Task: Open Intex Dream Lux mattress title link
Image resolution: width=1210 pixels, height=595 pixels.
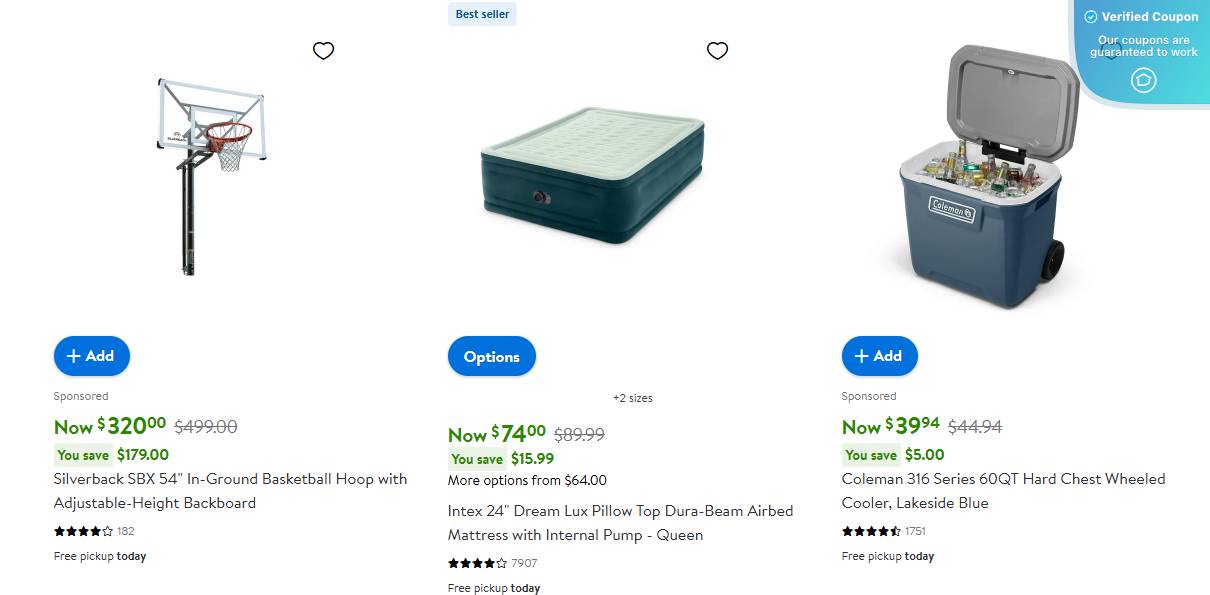Action: click(620, 522)
